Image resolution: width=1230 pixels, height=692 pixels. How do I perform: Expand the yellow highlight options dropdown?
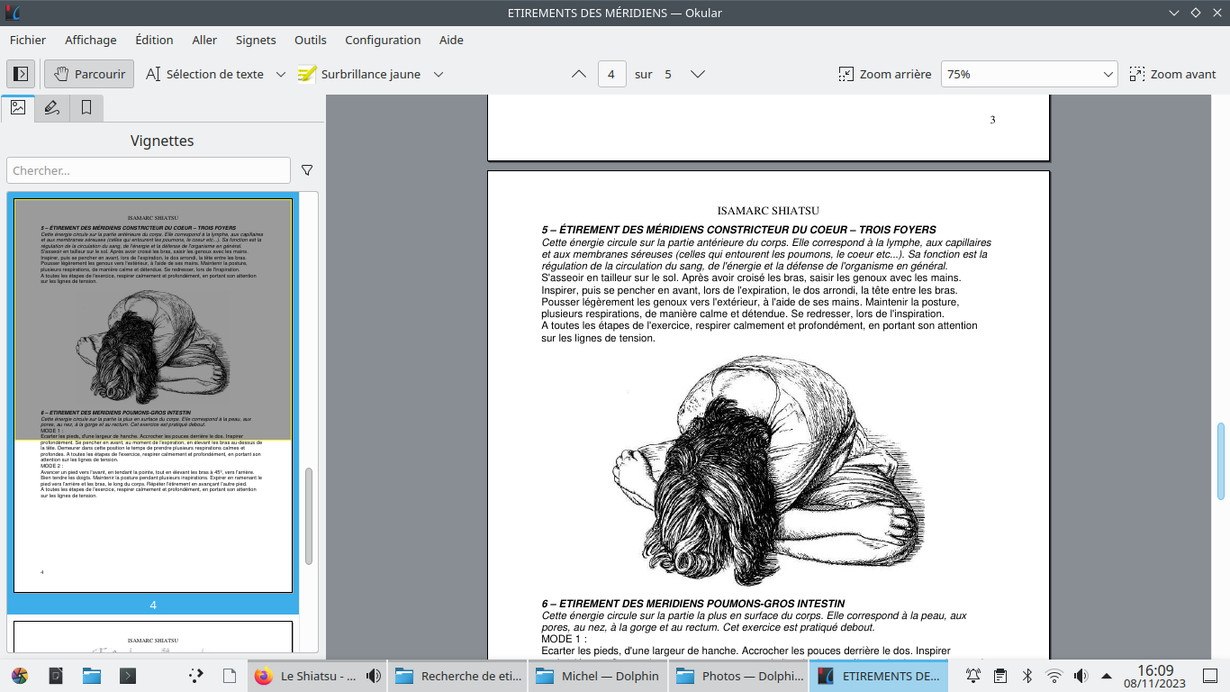pos(438,74)
